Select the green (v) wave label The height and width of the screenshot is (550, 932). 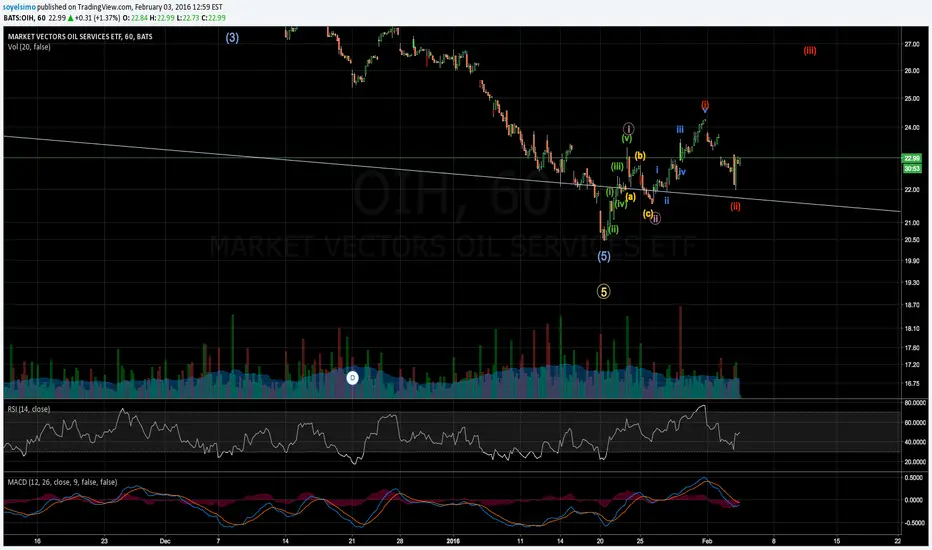626,138
